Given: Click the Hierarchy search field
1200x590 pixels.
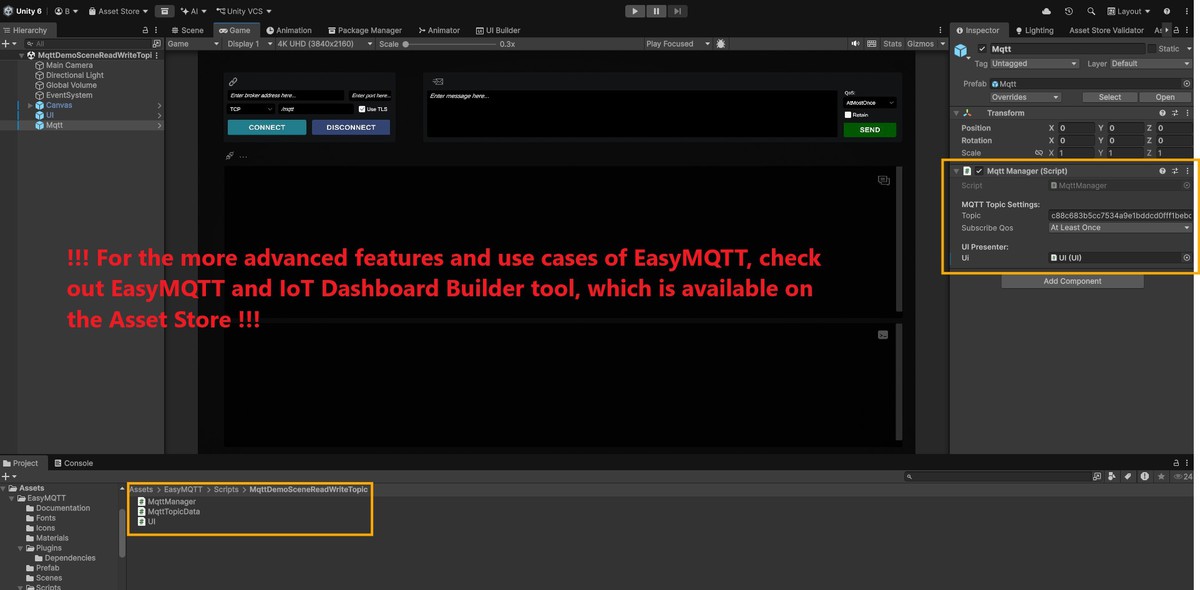Looking at the screenshot, I should (90, 44).
